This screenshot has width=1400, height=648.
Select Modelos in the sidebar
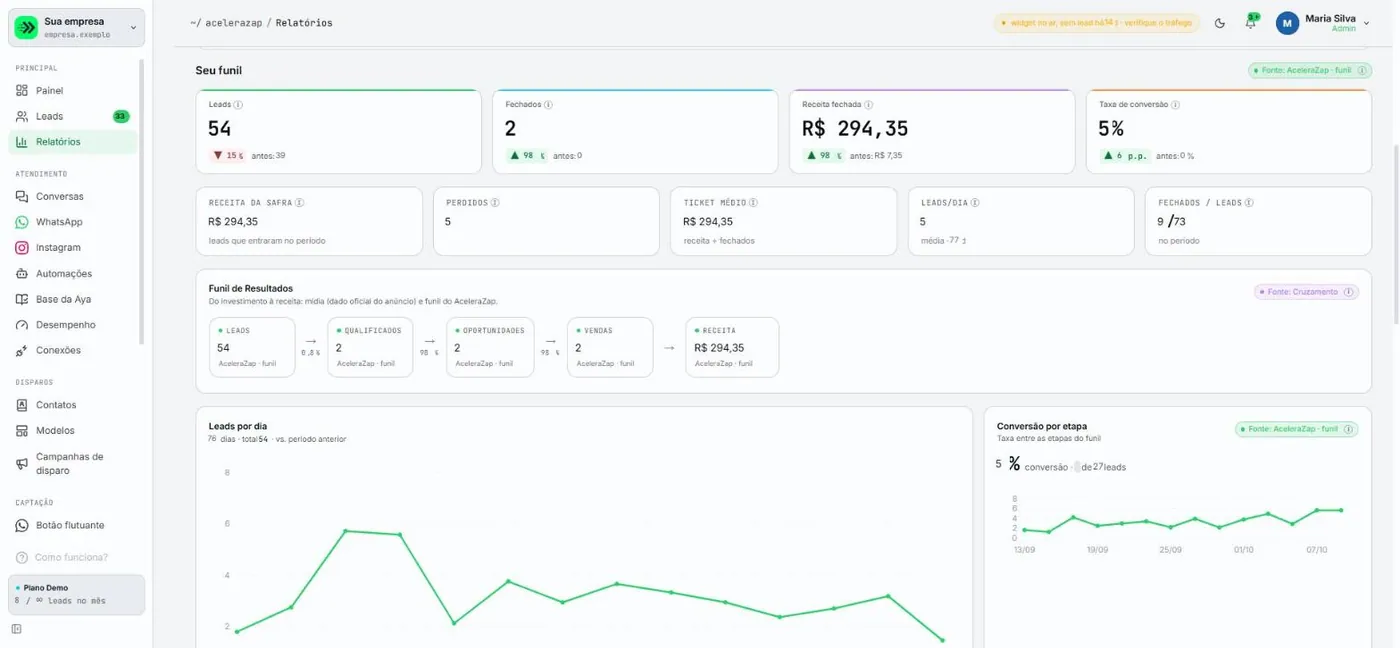[x=73, y=431]
